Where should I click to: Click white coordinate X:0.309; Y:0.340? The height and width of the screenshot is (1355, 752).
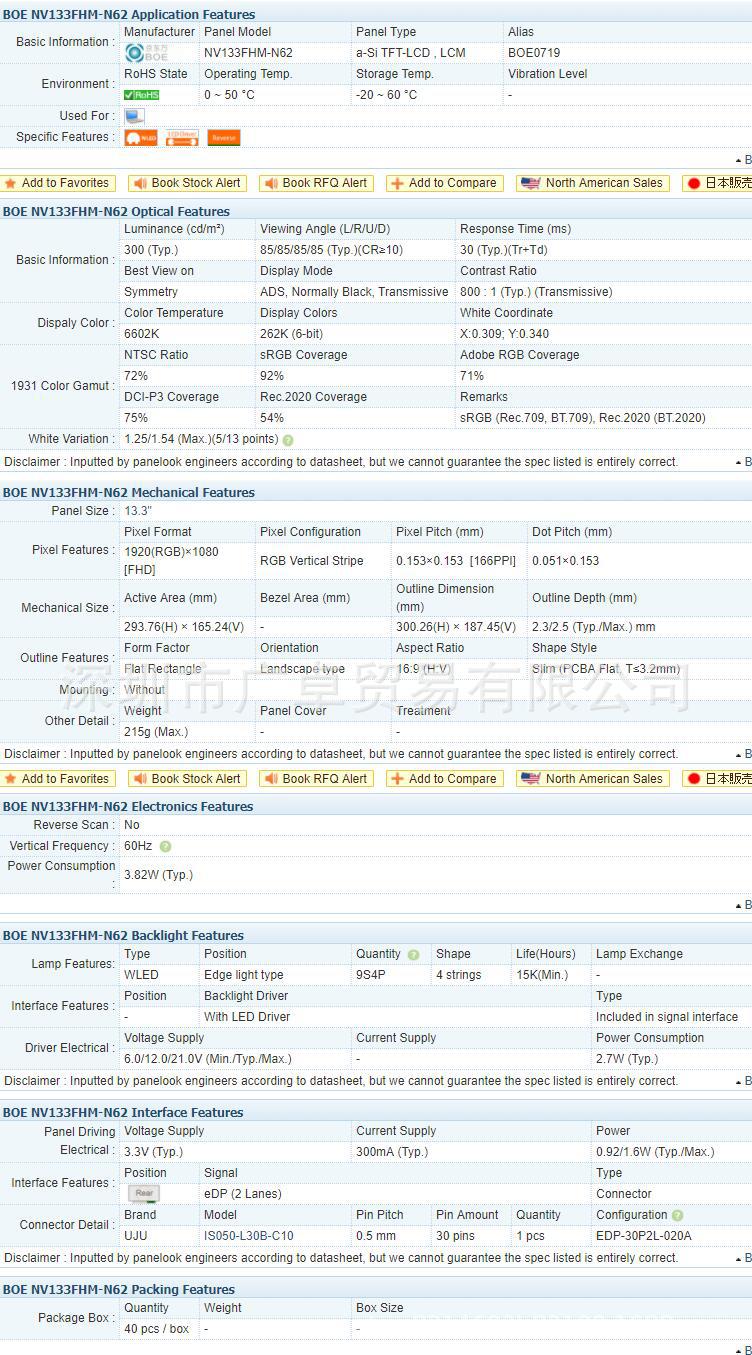point(504,334)
